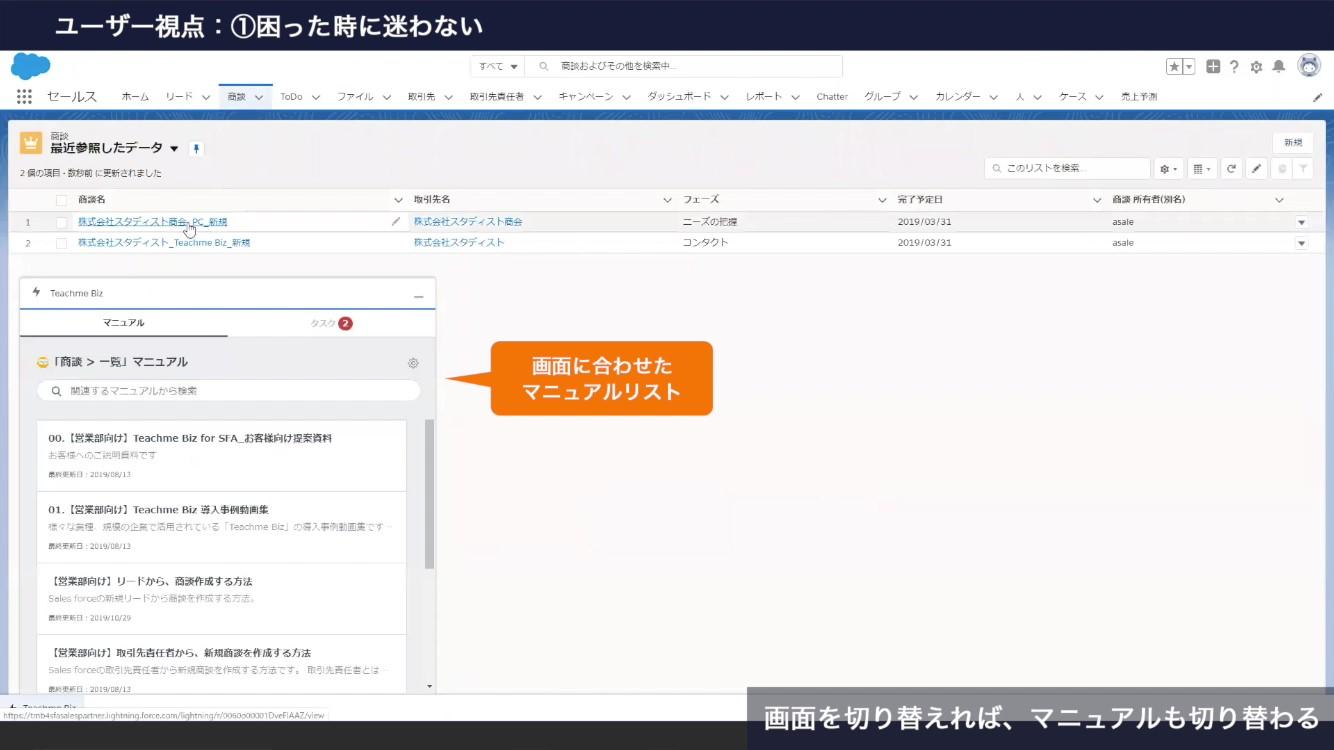This screenshot has height=750, width=1334.
Task: Open the favorites list dropdown arrow
Action: tap(1190, 67)
